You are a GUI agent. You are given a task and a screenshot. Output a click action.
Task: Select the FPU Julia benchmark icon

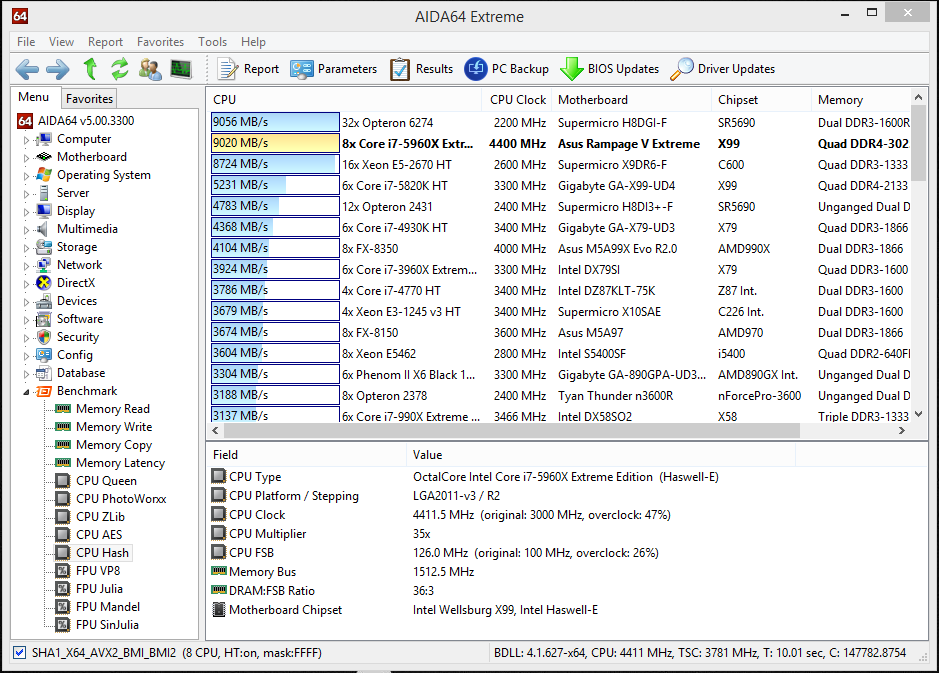(63, 589)
